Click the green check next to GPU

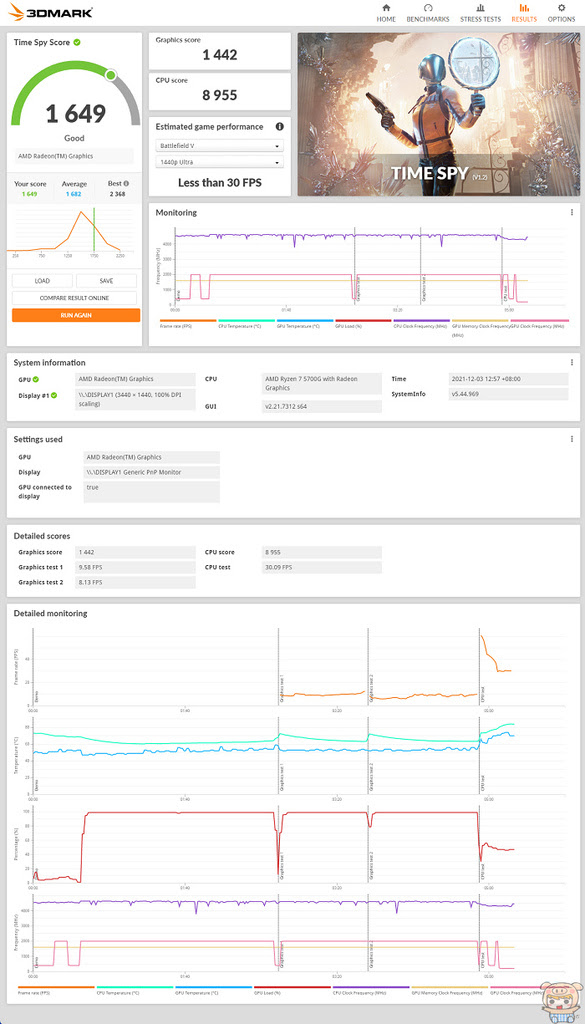coord(36,379)
